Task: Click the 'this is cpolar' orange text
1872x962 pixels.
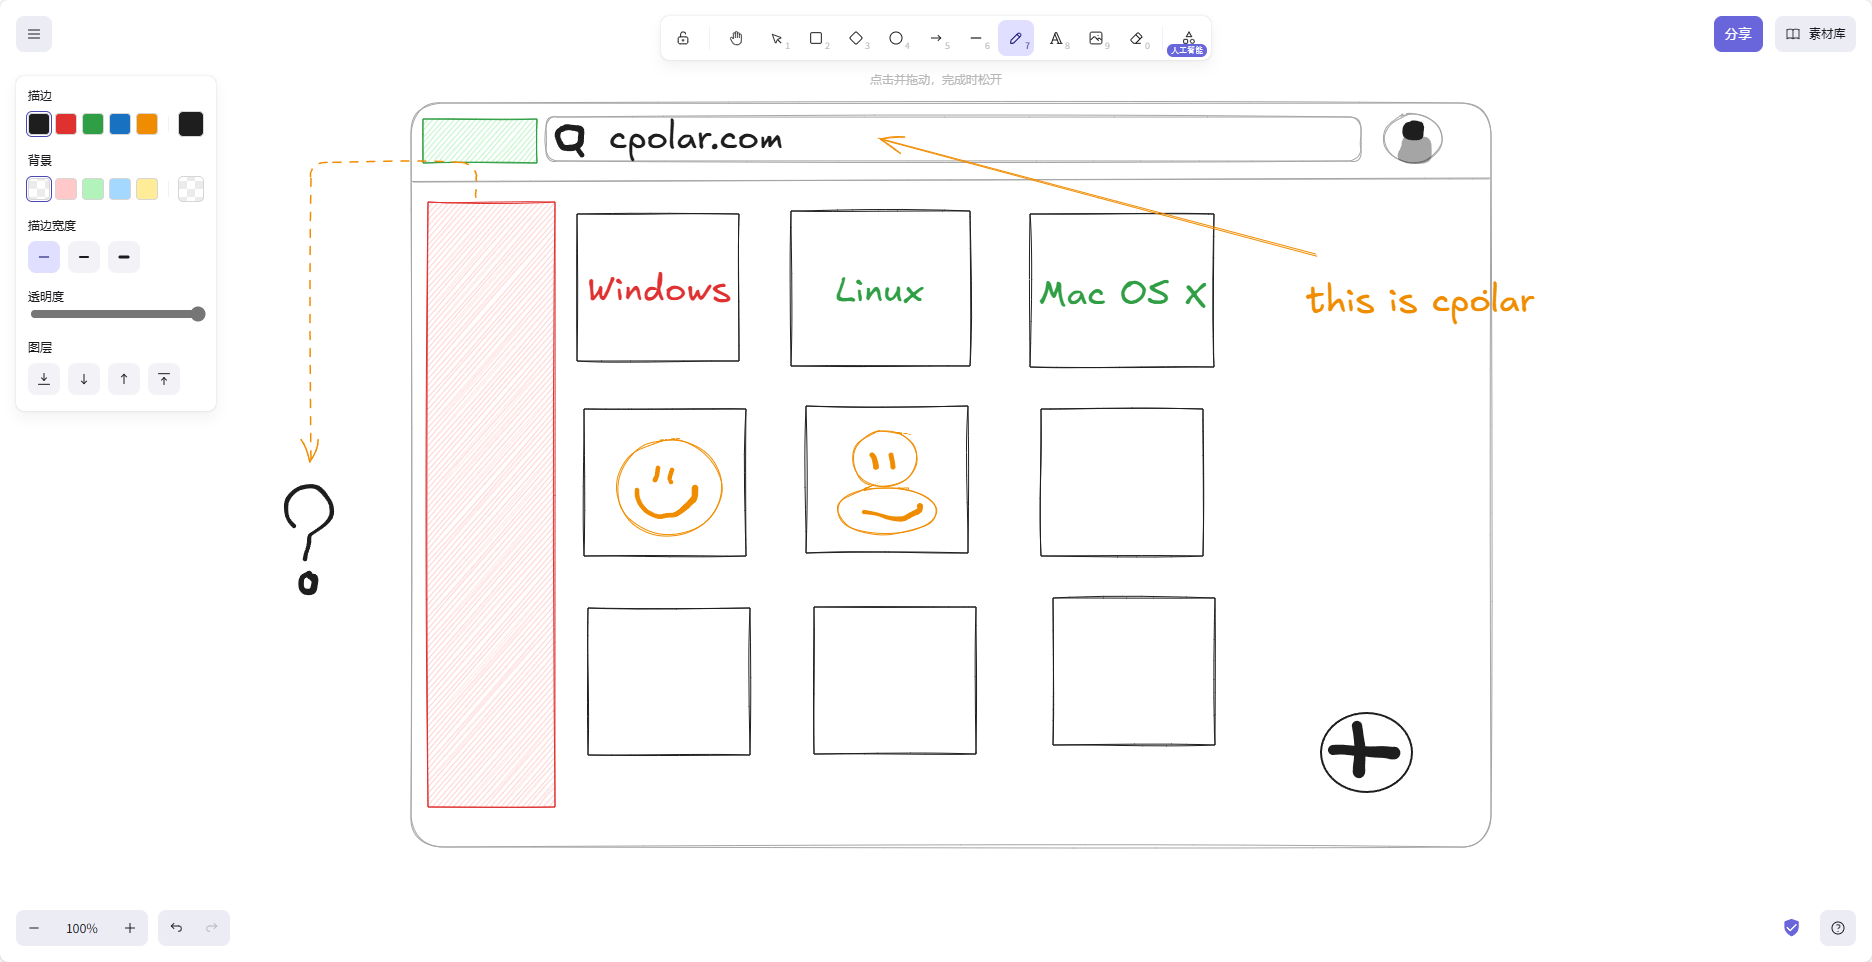Action: point(1420,300)
